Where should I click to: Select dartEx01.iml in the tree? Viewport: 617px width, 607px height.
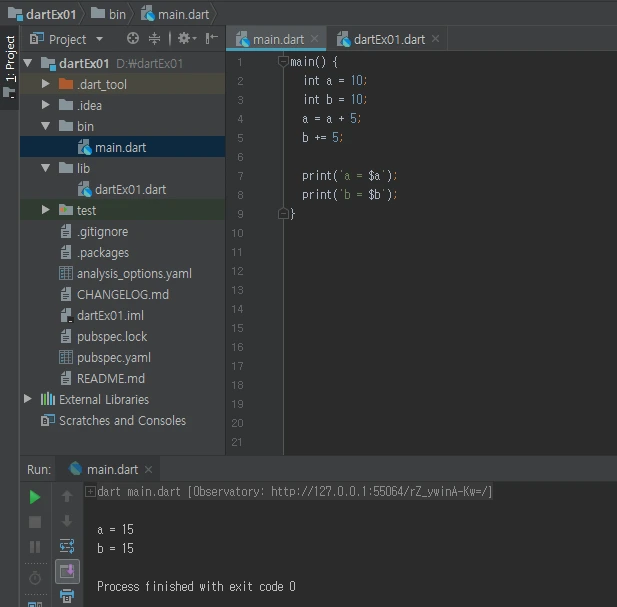122,315
